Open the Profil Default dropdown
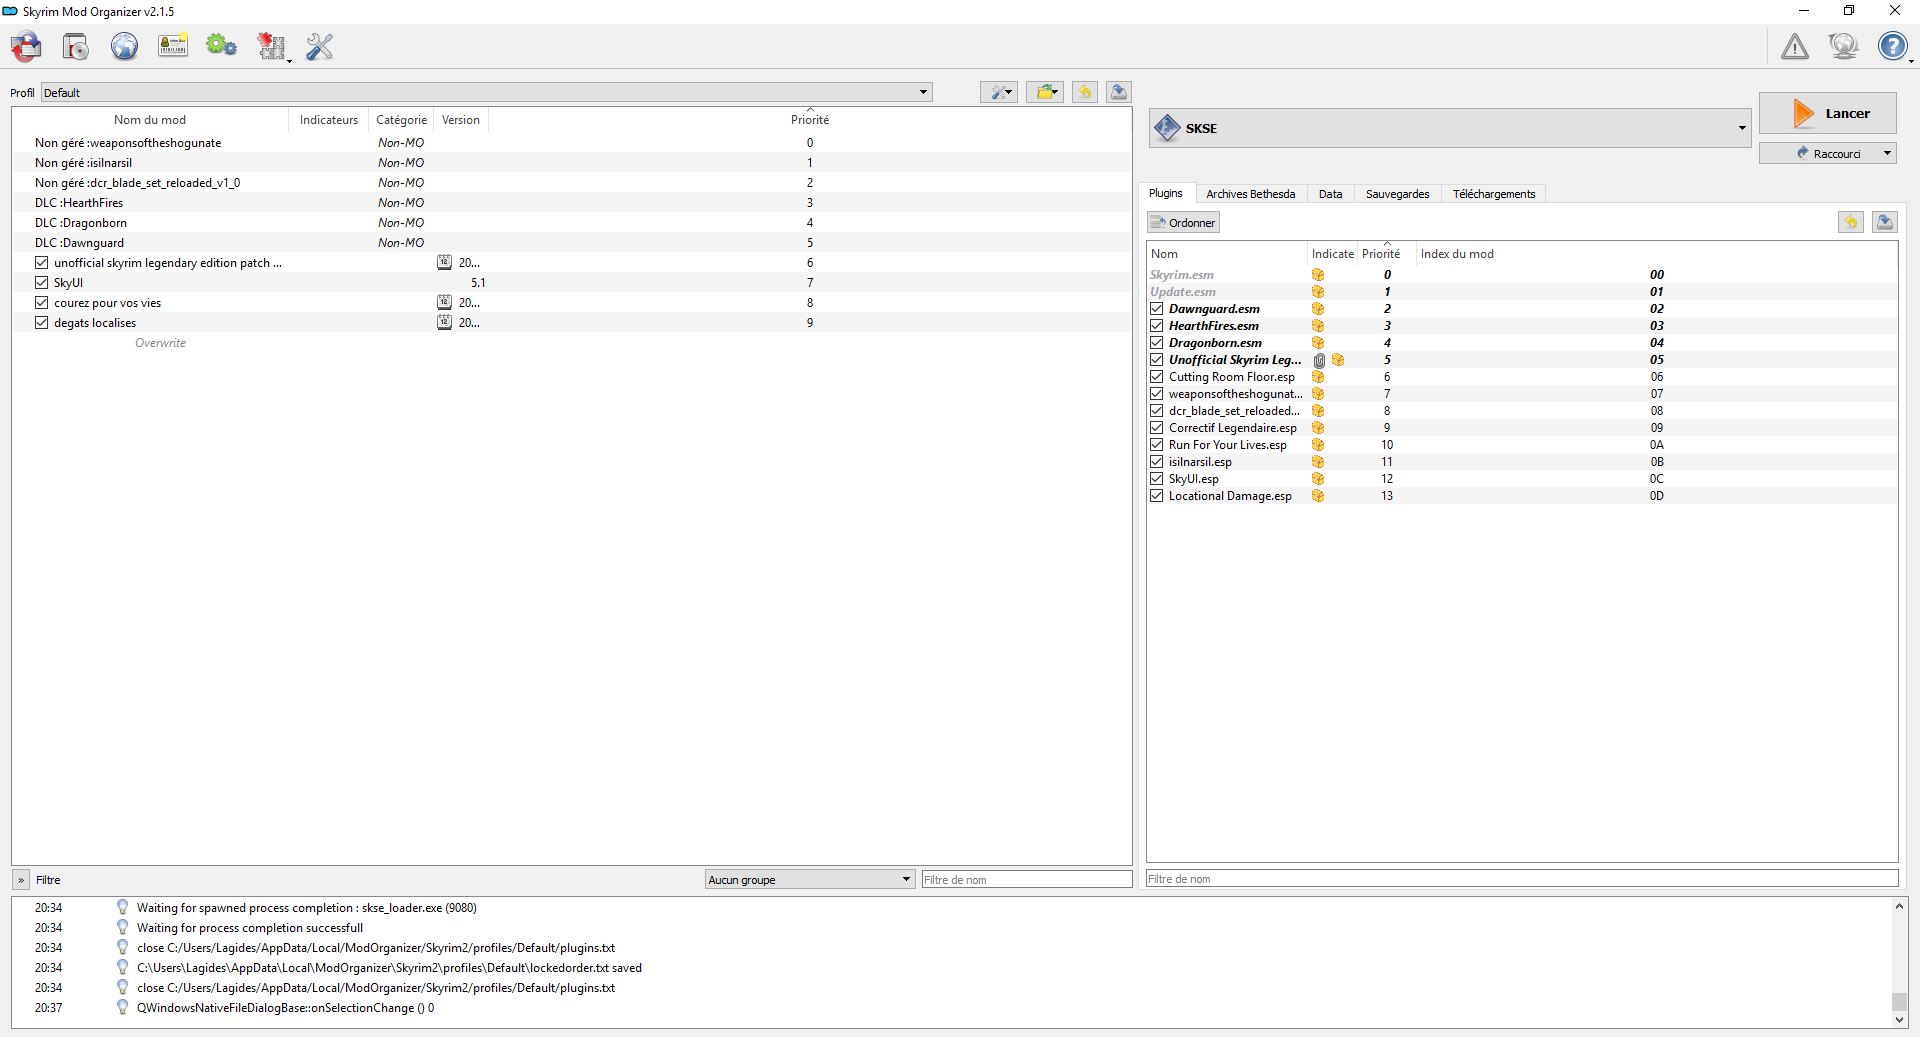1920x1037 pixels. [487, 92]
